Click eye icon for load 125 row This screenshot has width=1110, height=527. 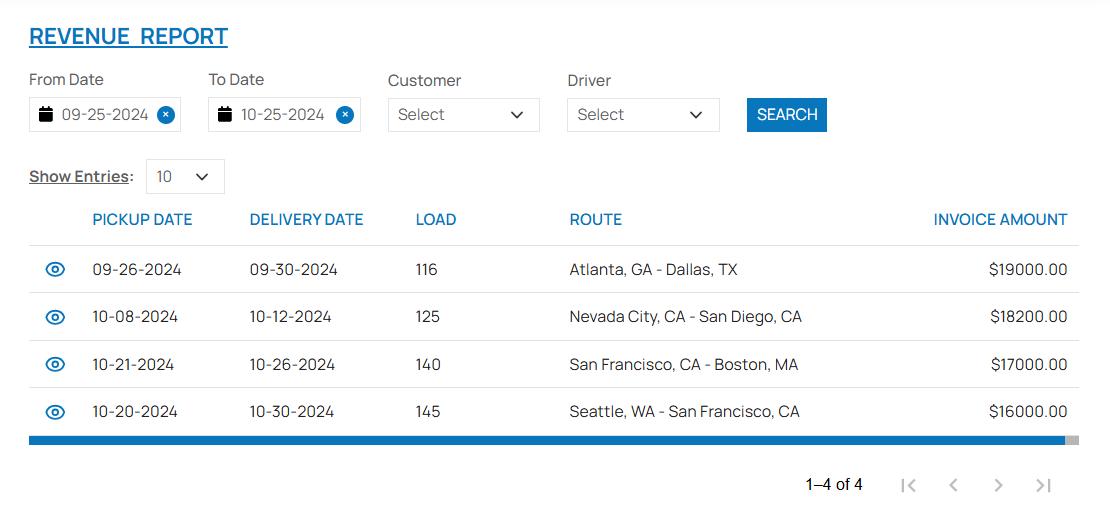55,317
